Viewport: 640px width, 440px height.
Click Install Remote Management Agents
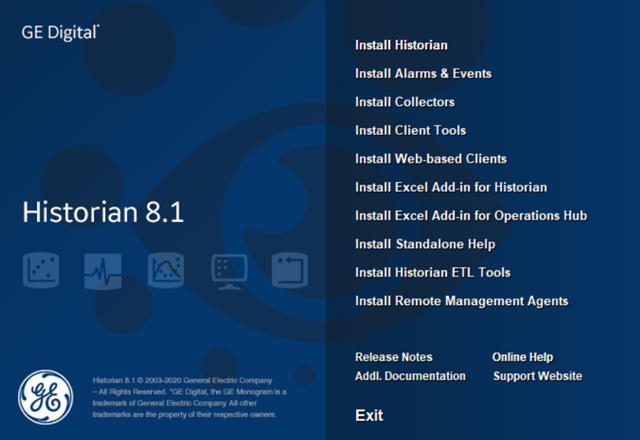(x=462, y=301)
